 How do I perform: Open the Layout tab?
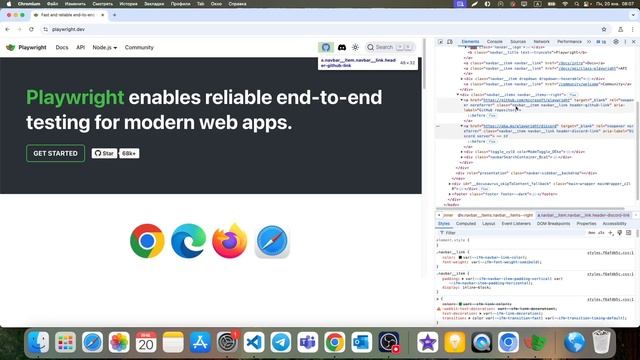[x=489, y=224]
